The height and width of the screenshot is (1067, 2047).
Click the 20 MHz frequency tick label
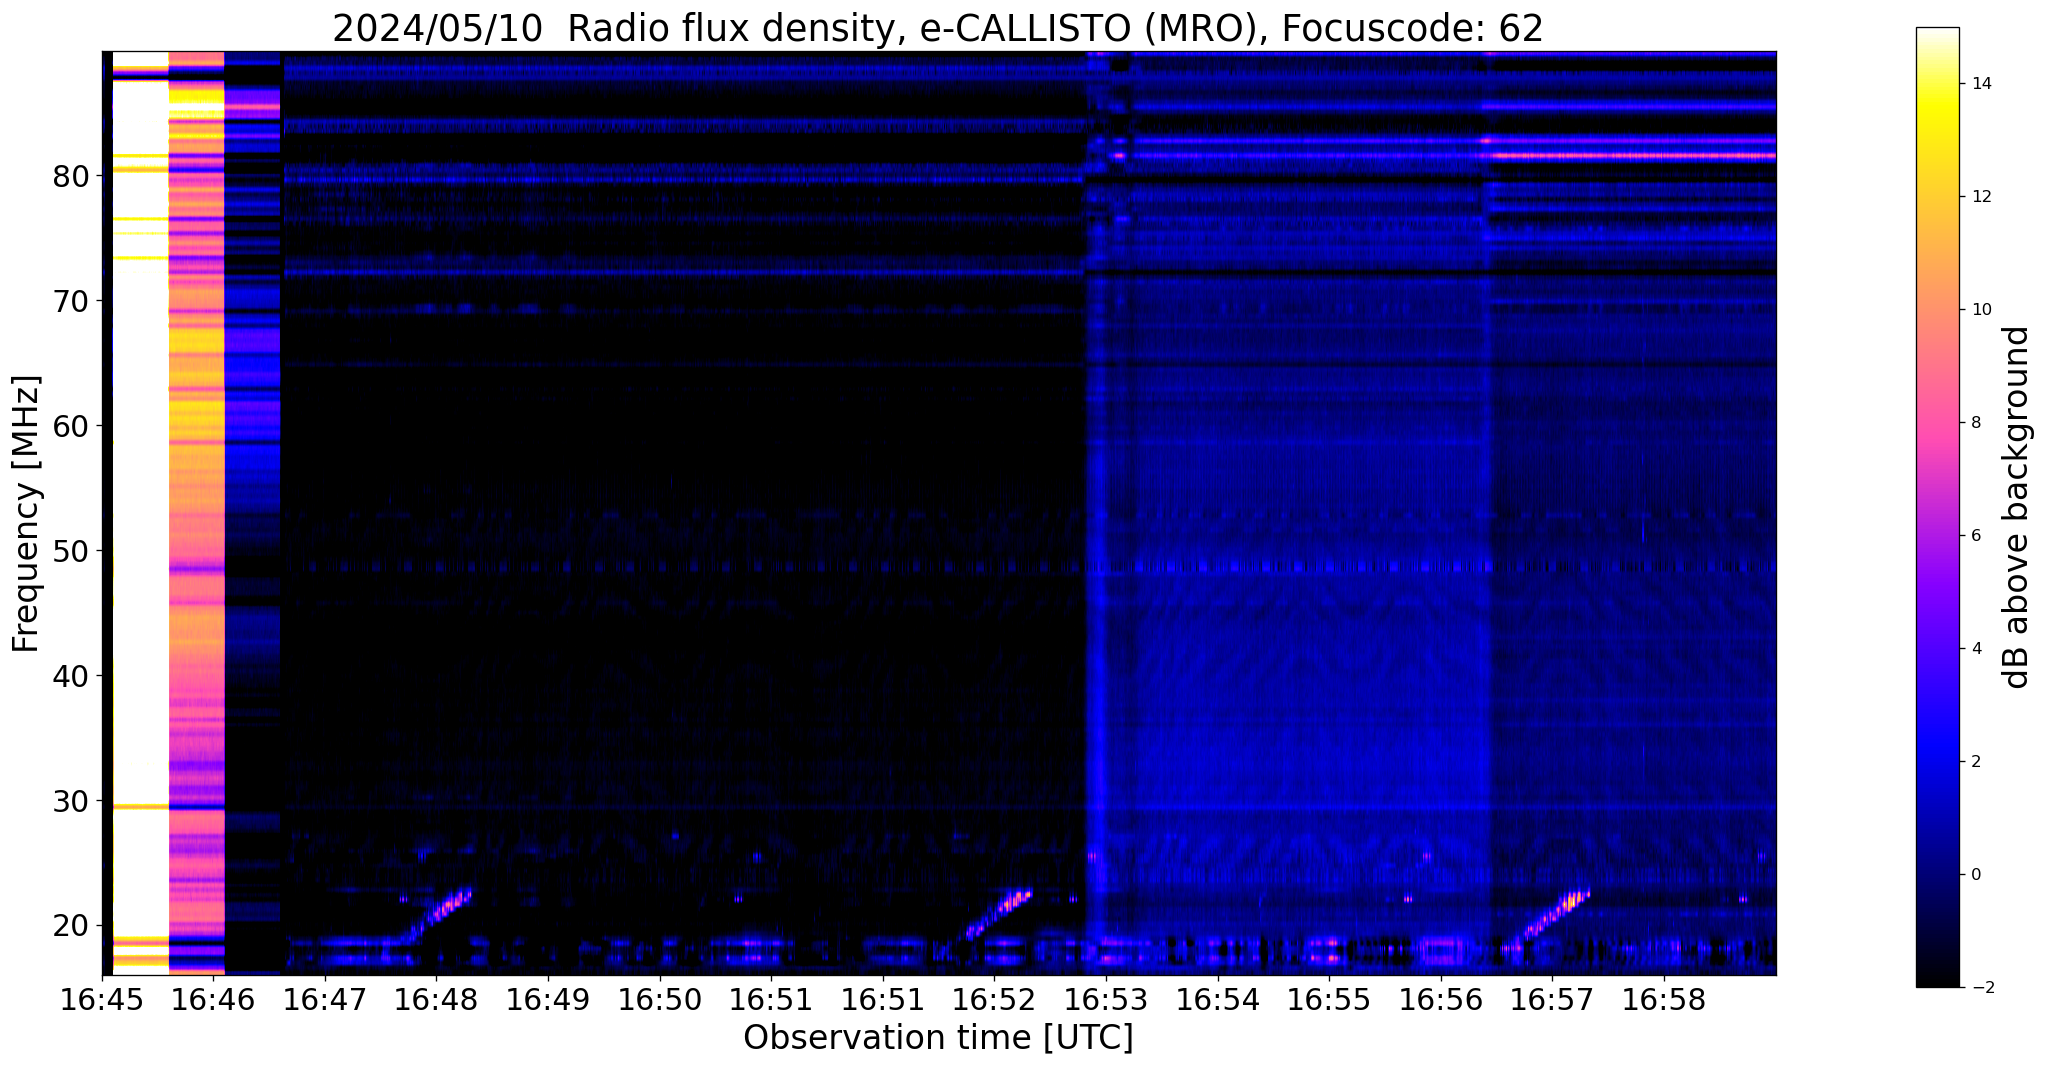coord(71,926)
